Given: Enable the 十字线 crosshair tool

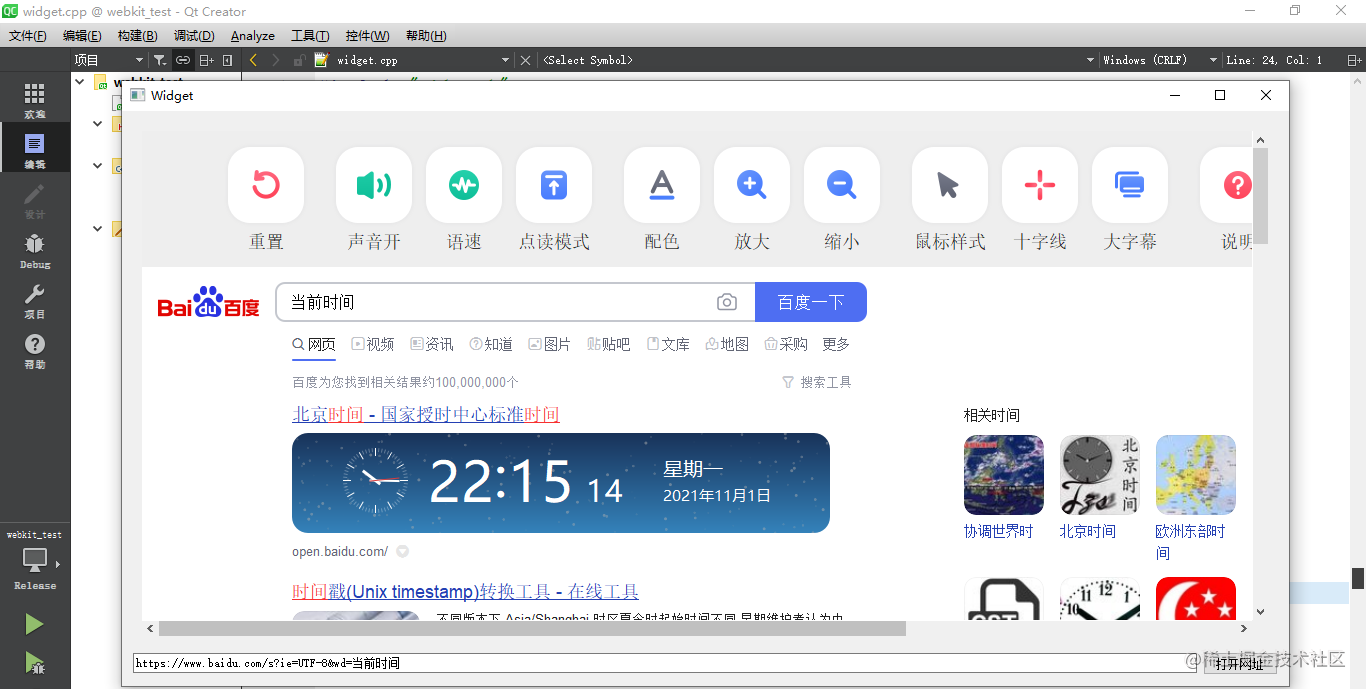Looking at the screenshot, I should point(1039,185).
